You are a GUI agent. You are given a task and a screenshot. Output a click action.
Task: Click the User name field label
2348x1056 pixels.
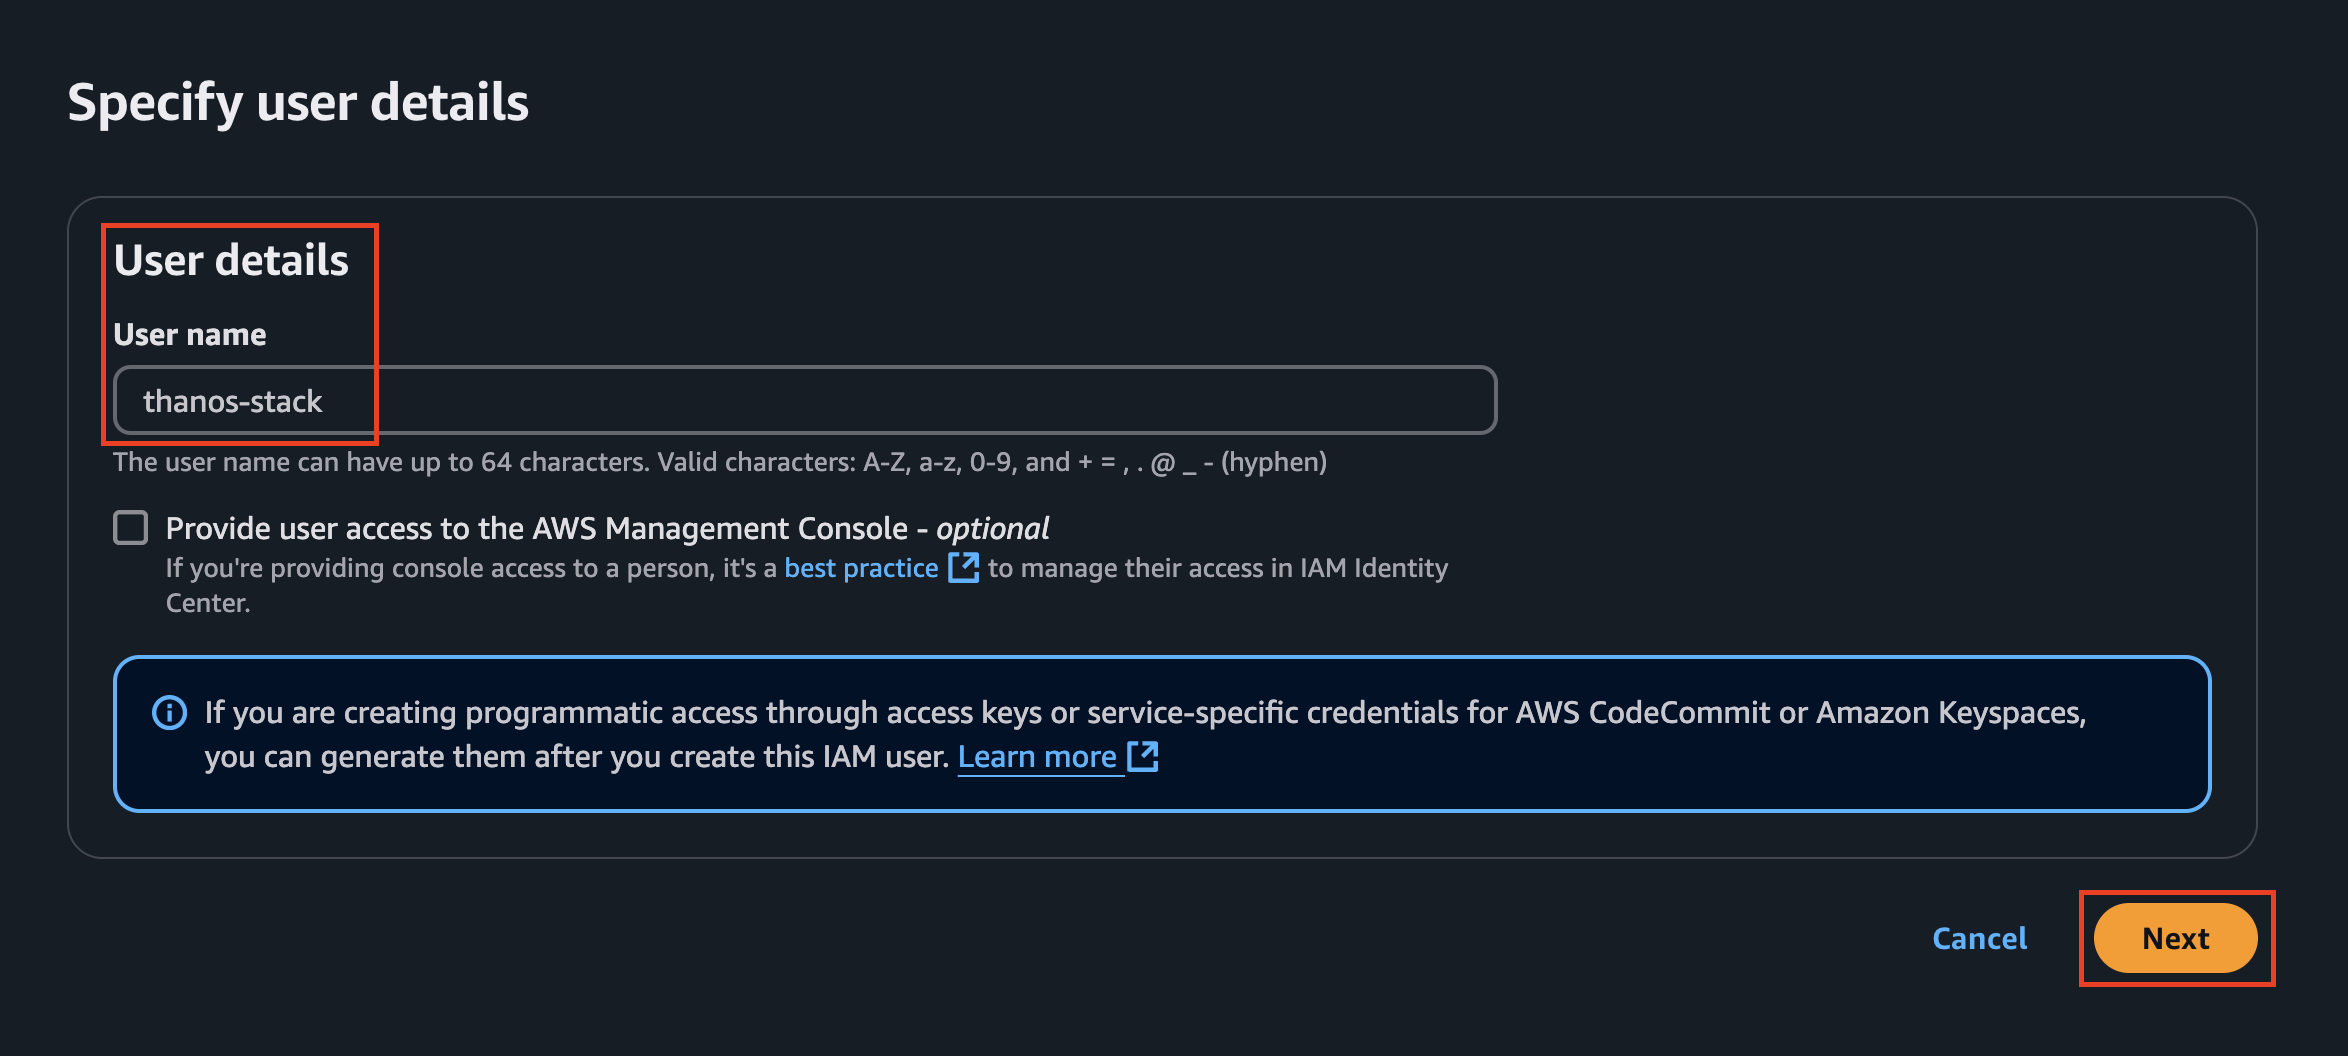[x=190, y=334]
